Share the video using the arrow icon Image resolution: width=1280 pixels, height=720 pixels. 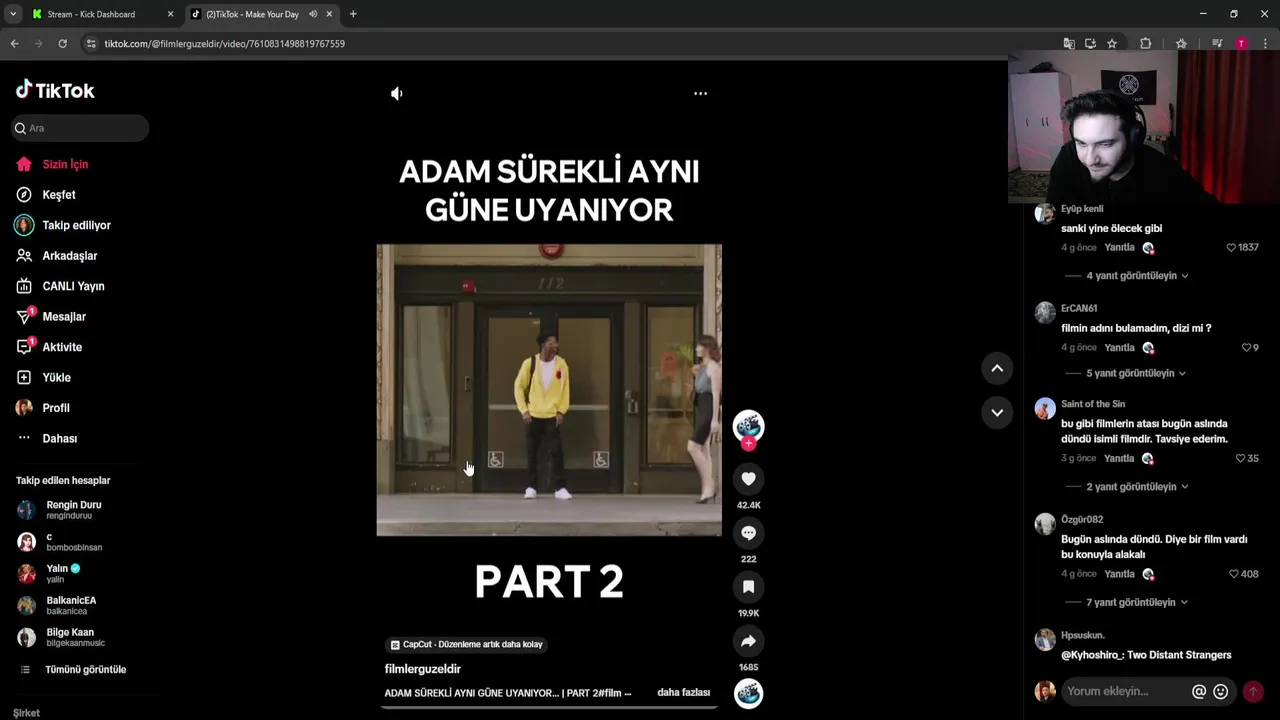pos(748,641)
